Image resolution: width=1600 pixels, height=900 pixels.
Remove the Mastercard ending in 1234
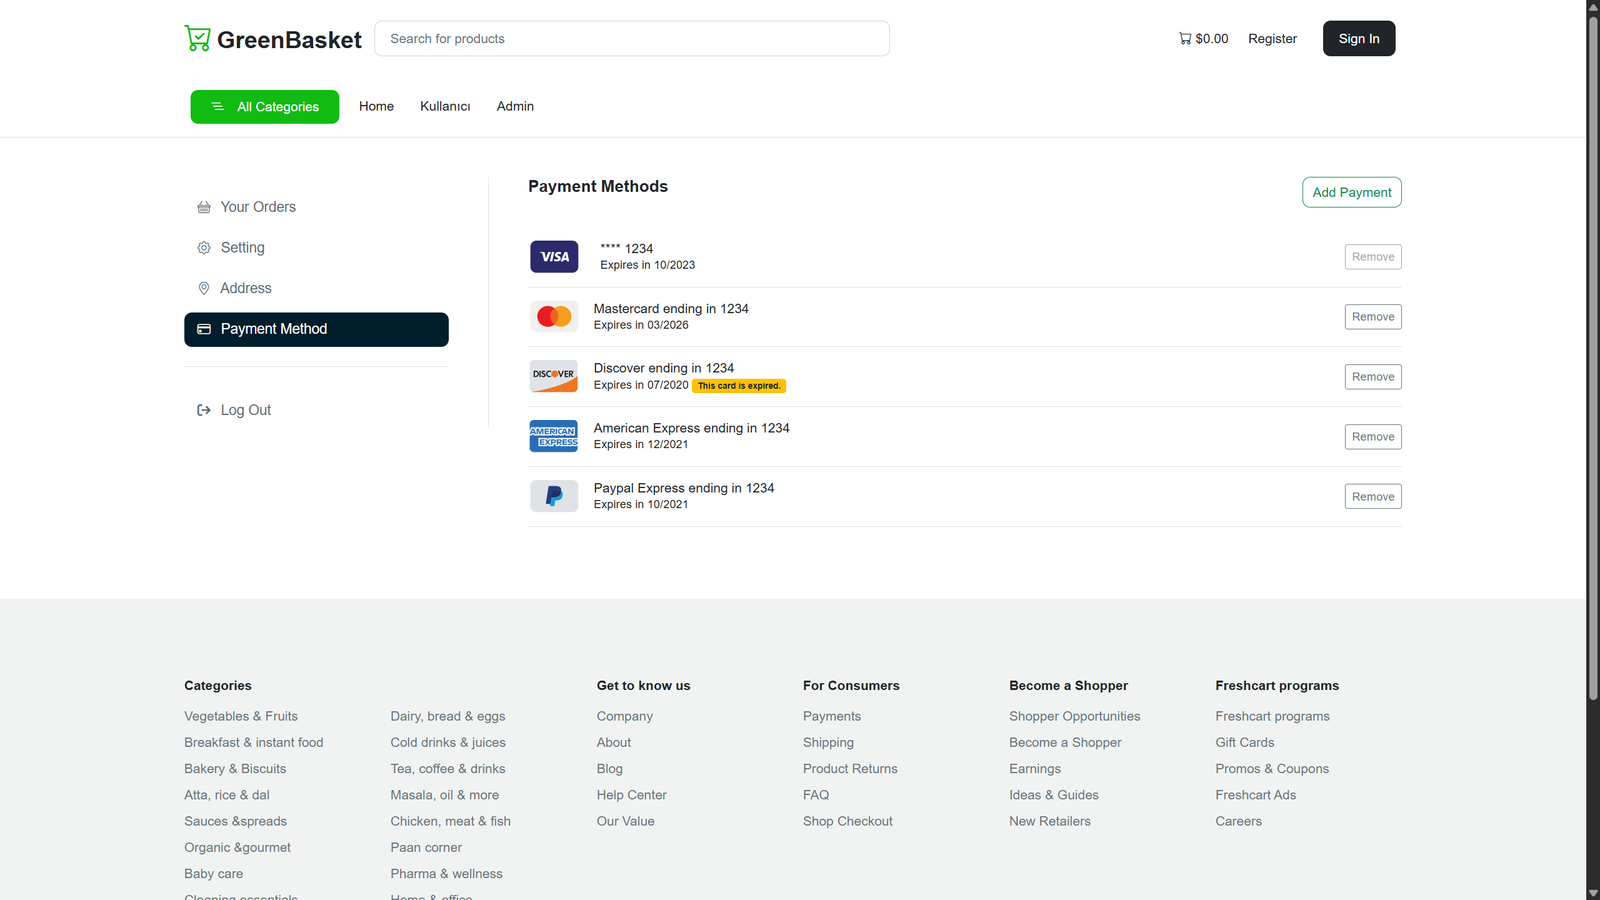1372,317
